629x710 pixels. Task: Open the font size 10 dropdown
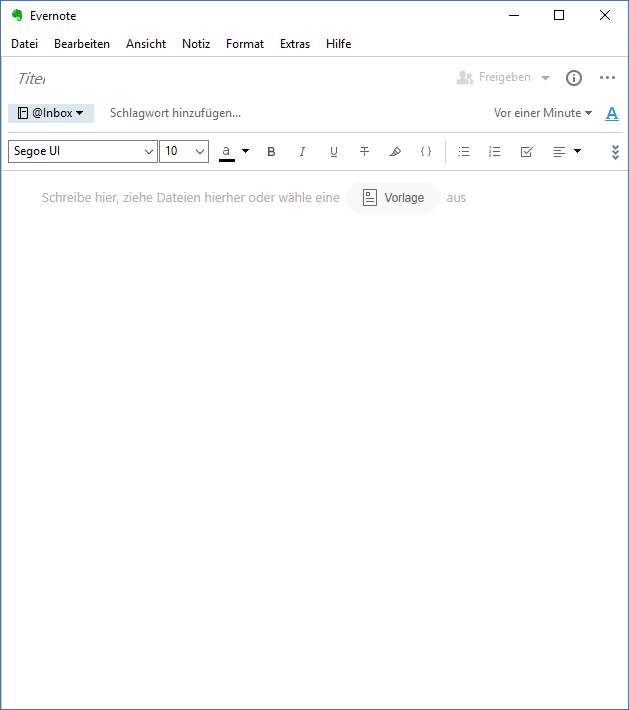click(x=184, y=151)
